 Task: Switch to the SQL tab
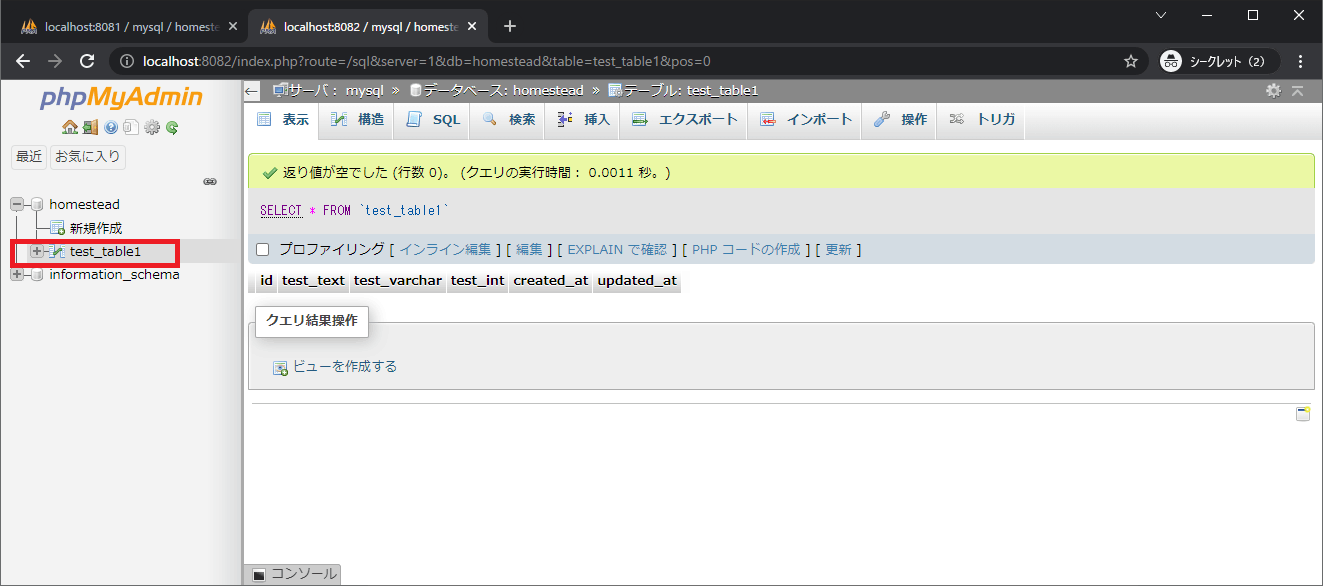pyautogui.click(x=433, y=120)
